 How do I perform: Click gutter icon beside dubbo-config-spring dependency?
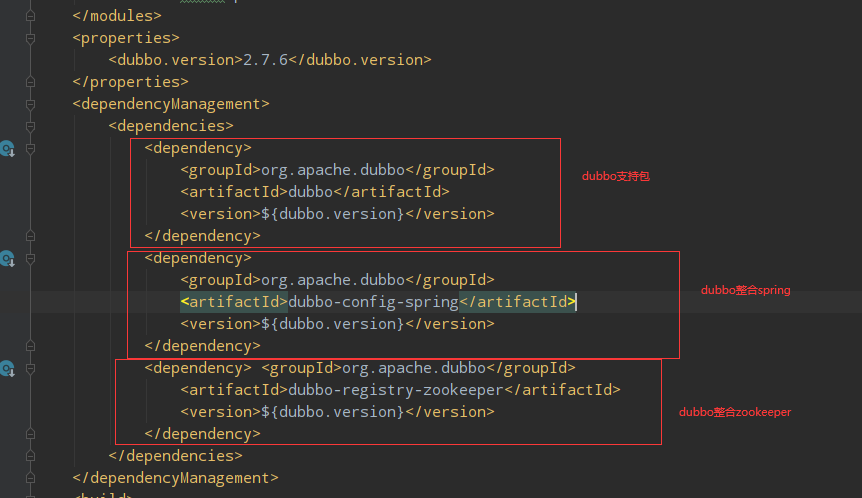[x=8, y=258]
